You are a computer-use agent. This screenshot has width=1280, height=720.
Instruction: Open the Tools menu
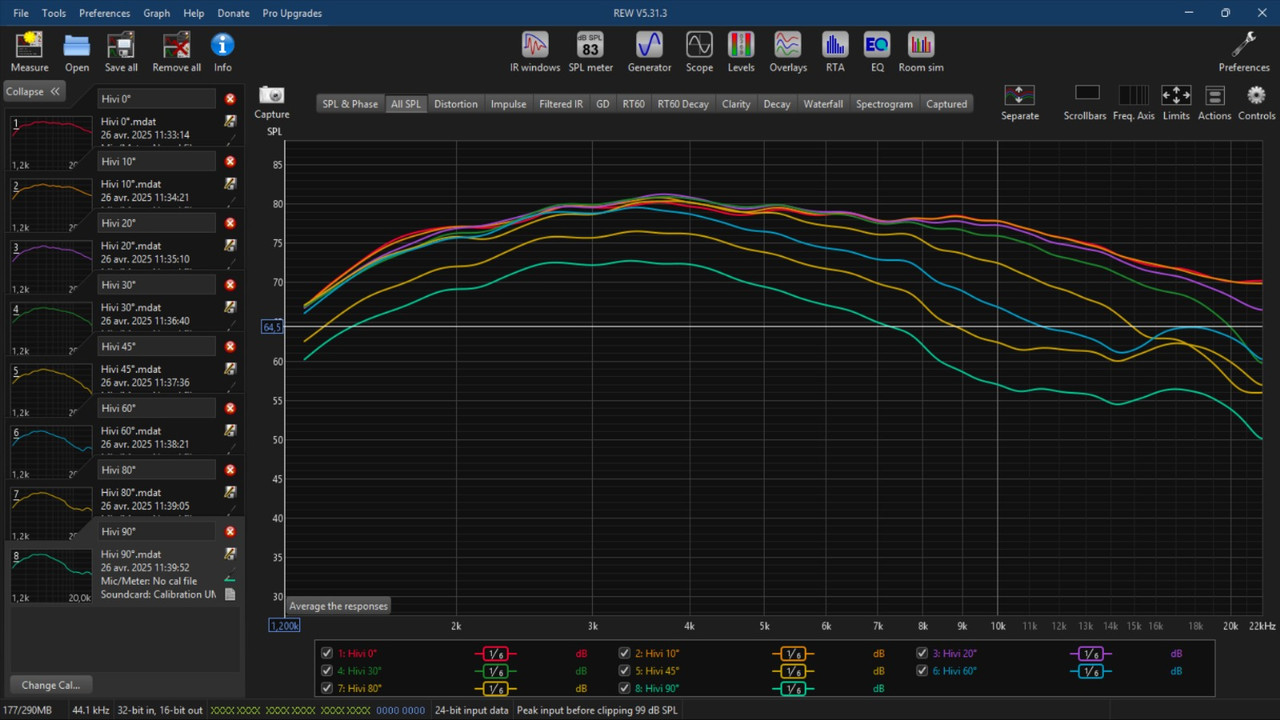click(54, 13)
